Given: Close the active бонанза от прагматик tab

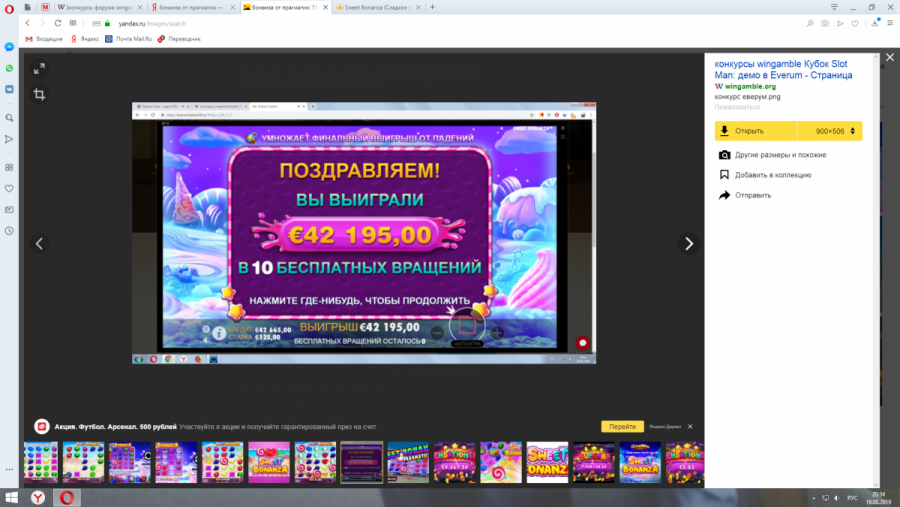Looking at the screenshot, I should pyautogui.click(x=325, y=7).
